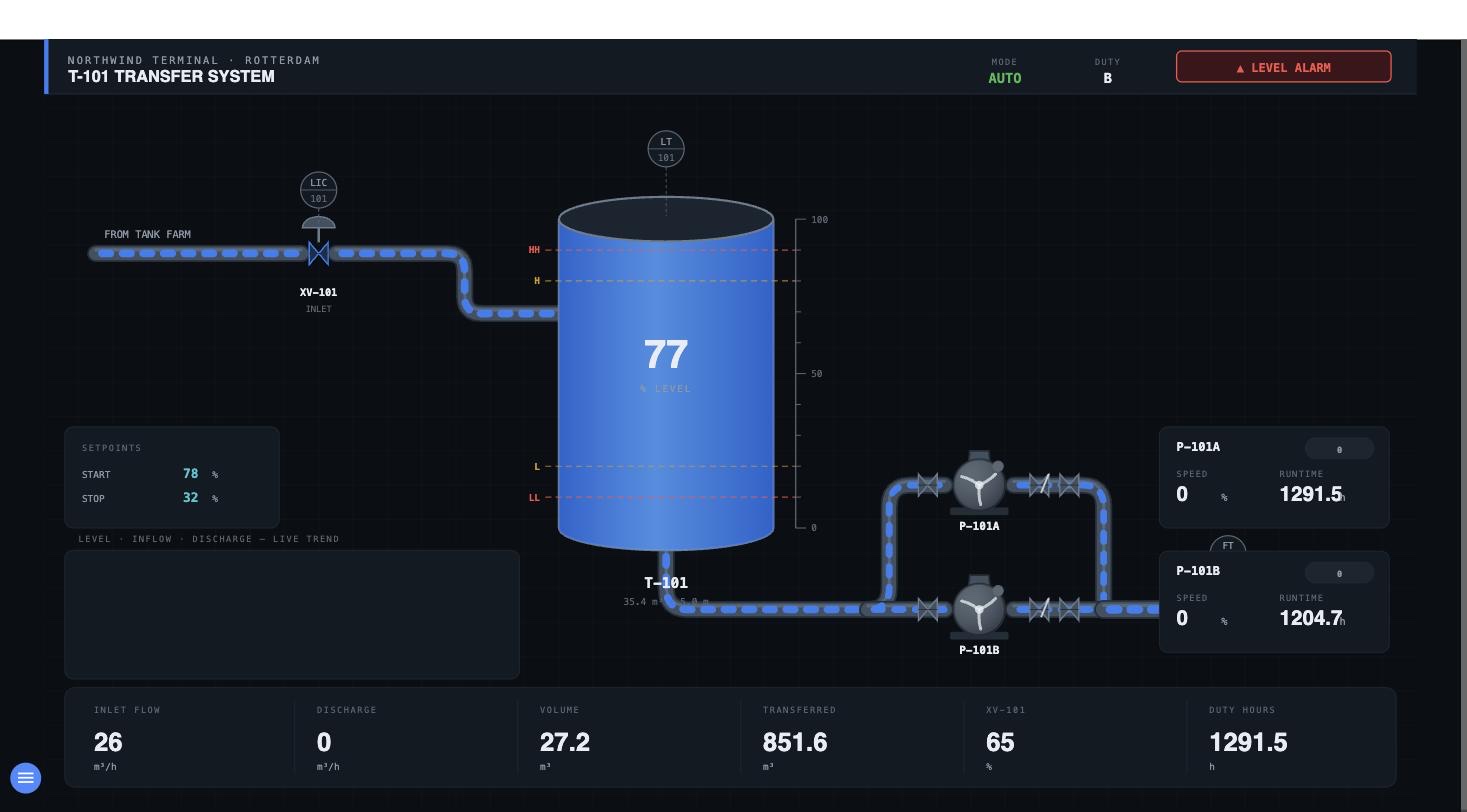1467x812 pixels.
Task: Click the T-101 tank name label
Action: (x=666, y=582)
